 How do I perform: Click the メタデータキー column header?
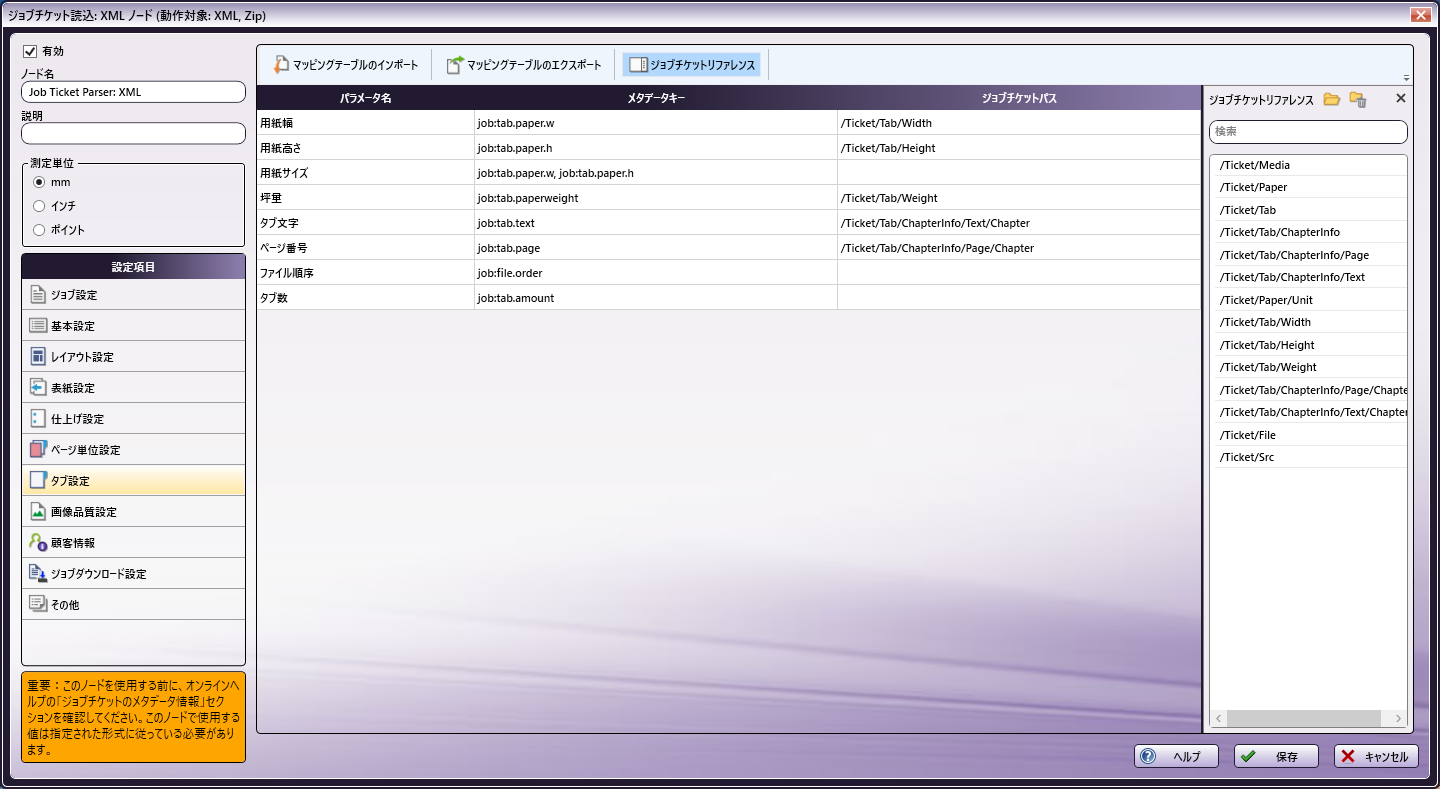tap(656, 98)
